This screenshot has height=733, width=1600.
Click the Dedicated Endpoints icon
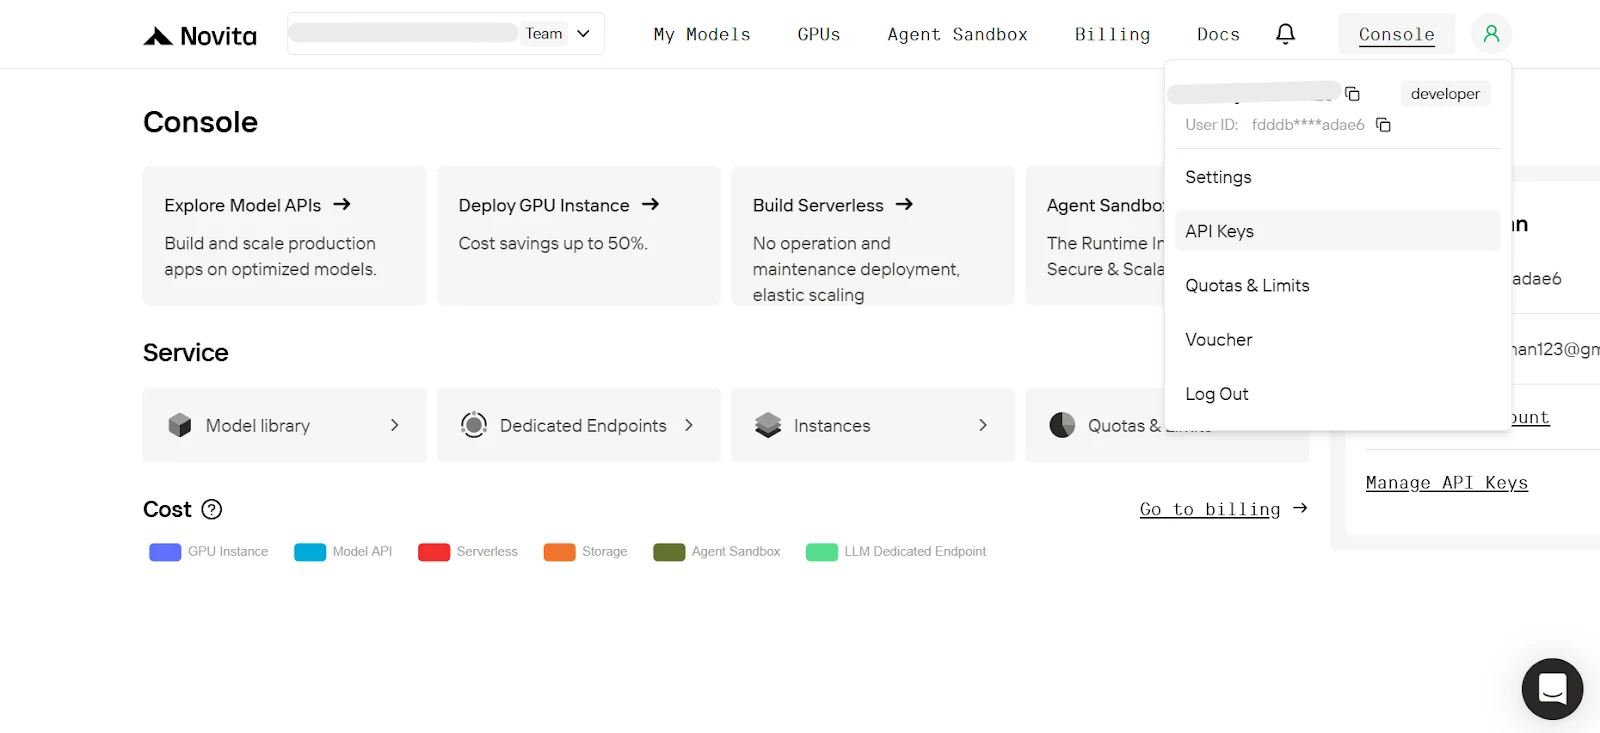(474, 425)
